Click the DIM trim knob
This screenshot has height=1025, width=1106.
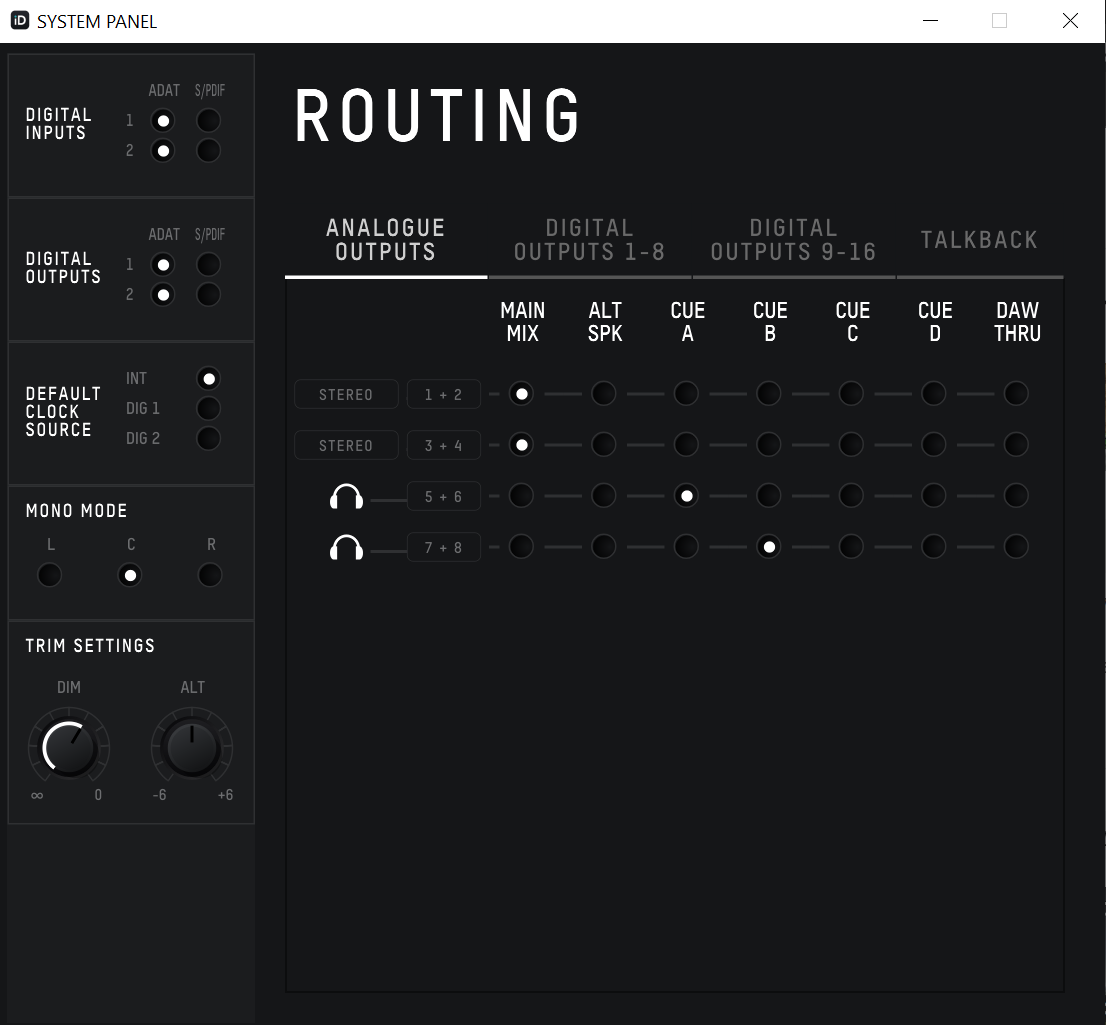pyautogui.click(x=69, y=747)
